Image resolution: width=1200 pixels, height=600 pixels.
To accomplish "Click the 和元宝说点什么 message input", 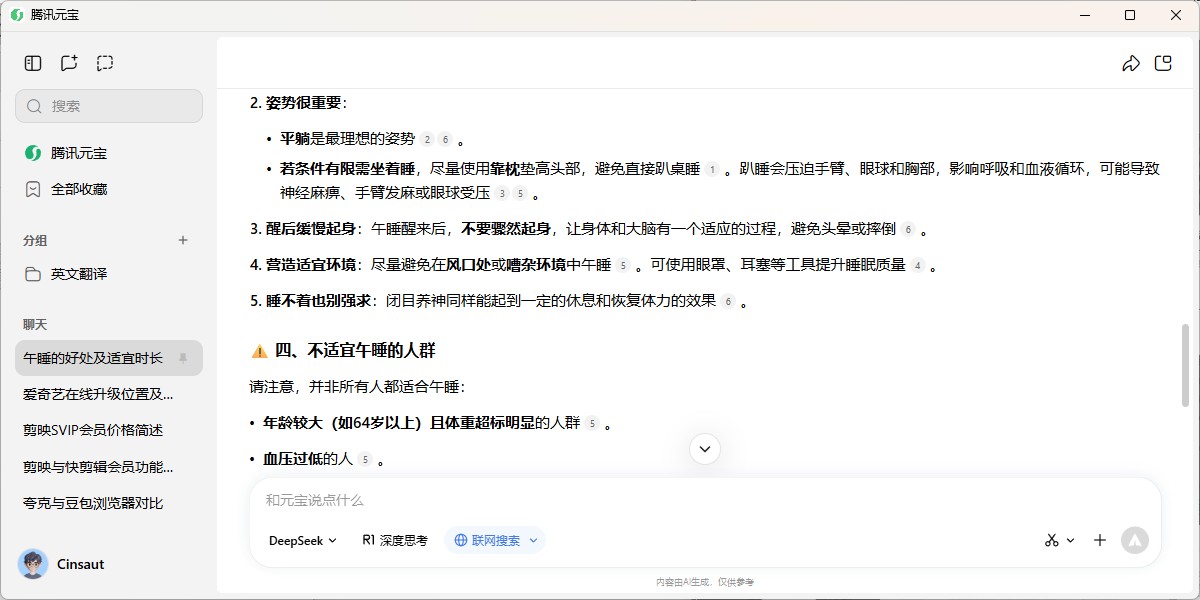I will click(x=700, y=500).
